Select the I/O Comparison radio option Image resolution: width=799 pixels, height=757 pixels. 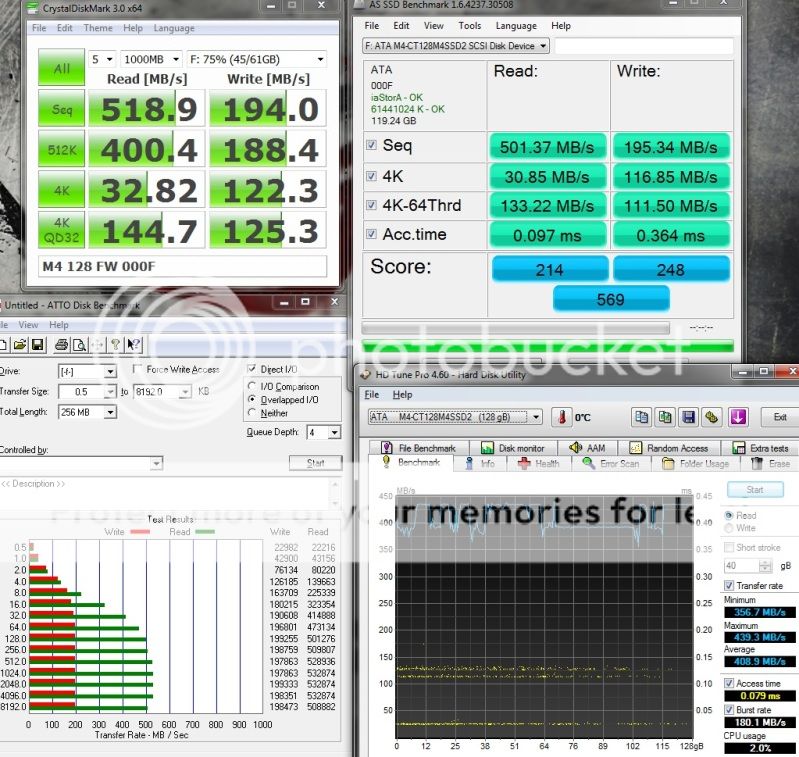252,387
